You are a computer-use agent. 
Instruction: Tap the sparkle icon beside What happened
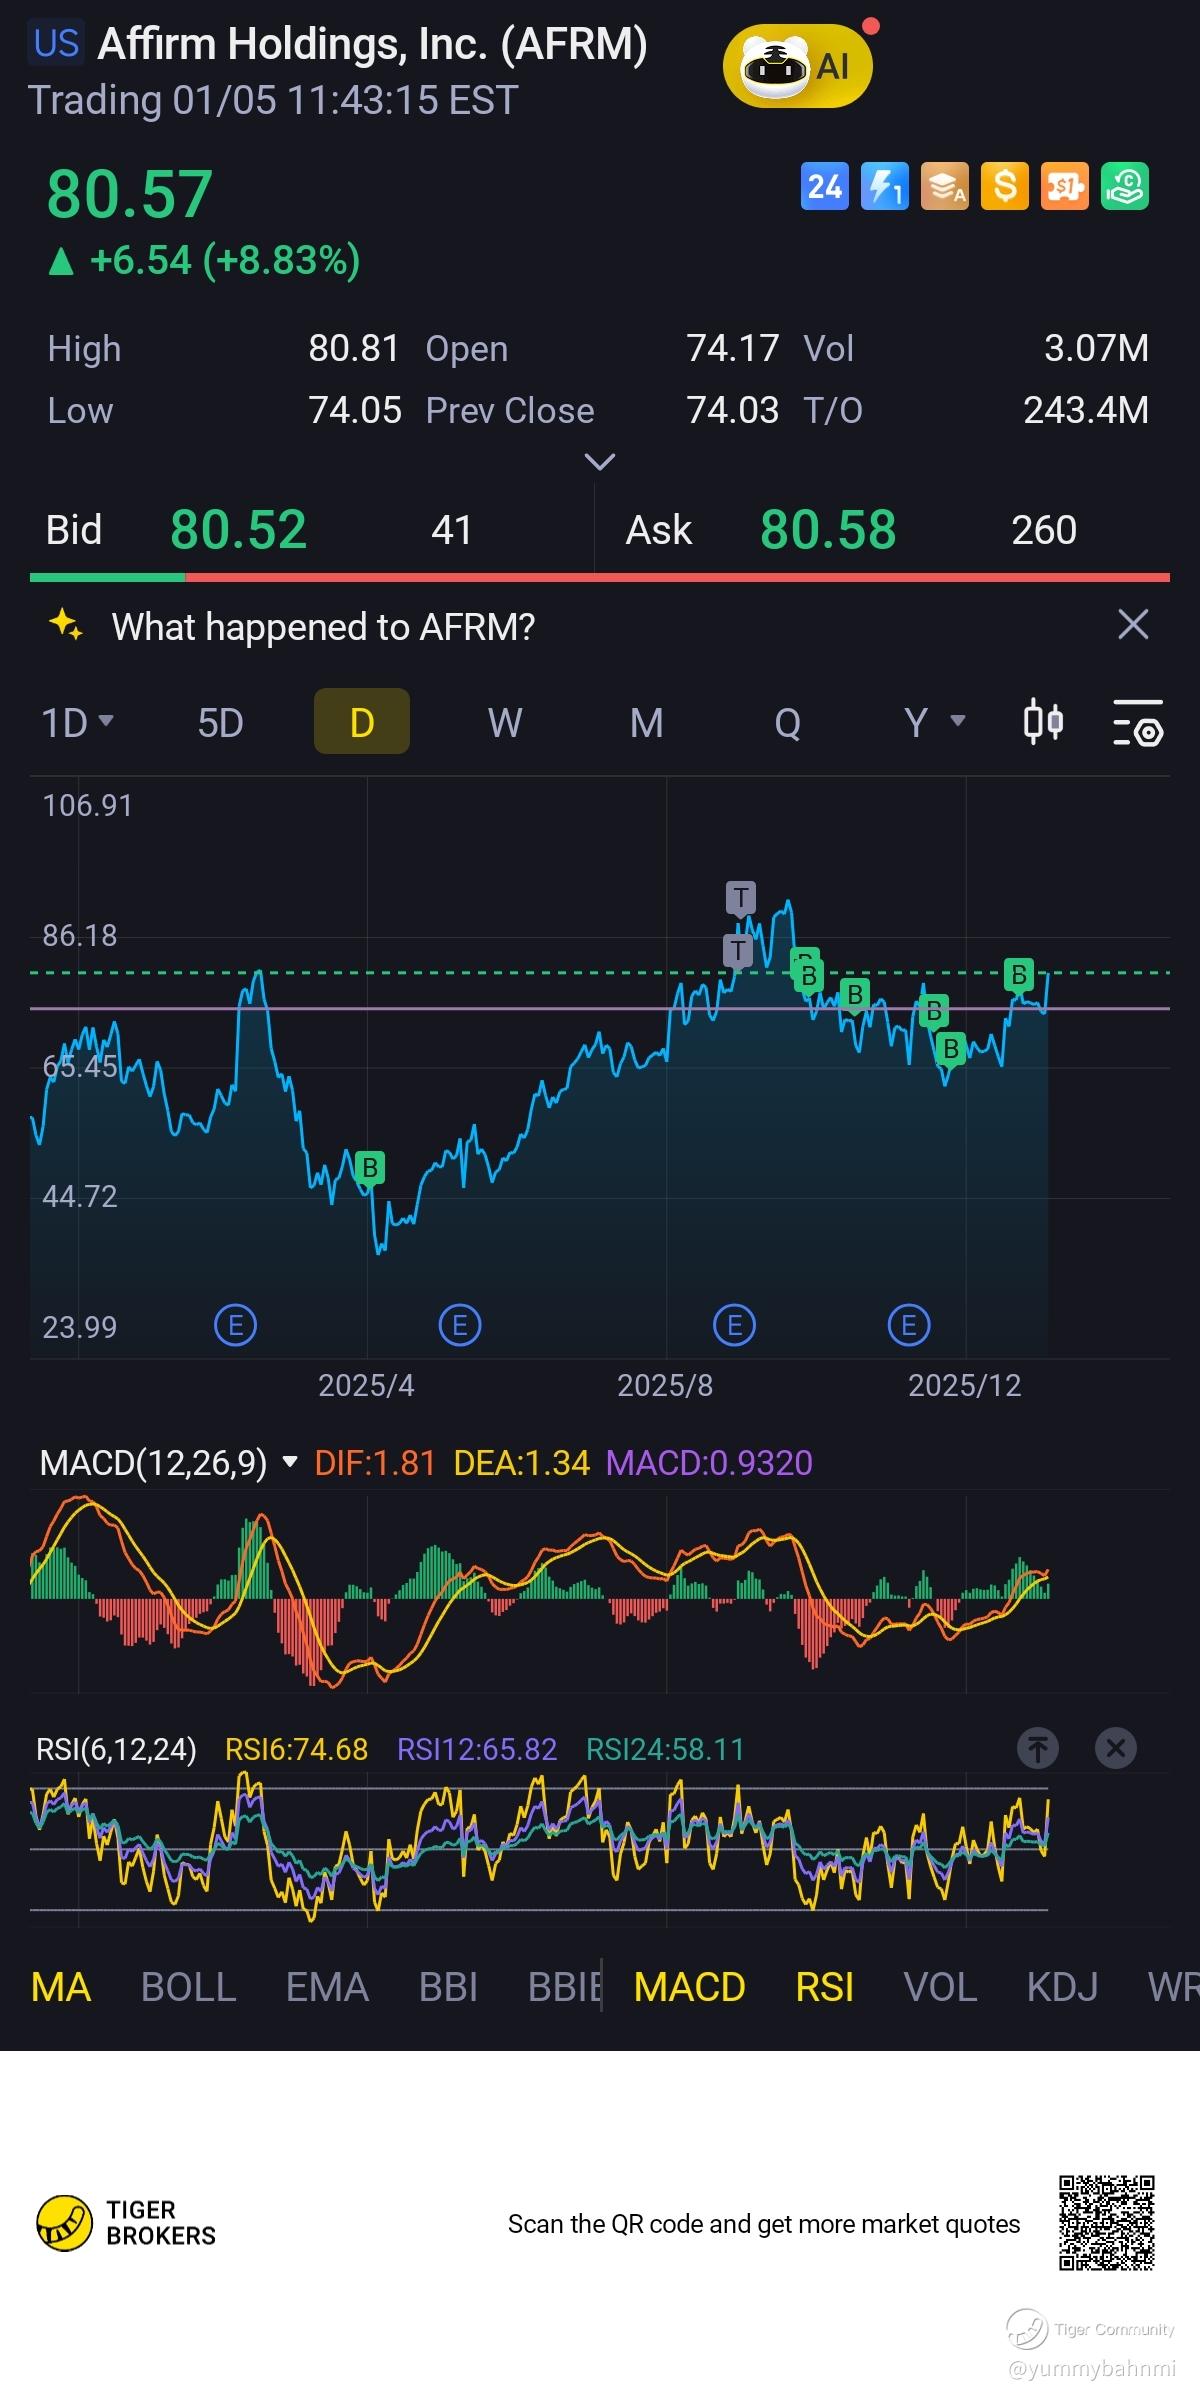pyautogui.click(x=66, y=625)
